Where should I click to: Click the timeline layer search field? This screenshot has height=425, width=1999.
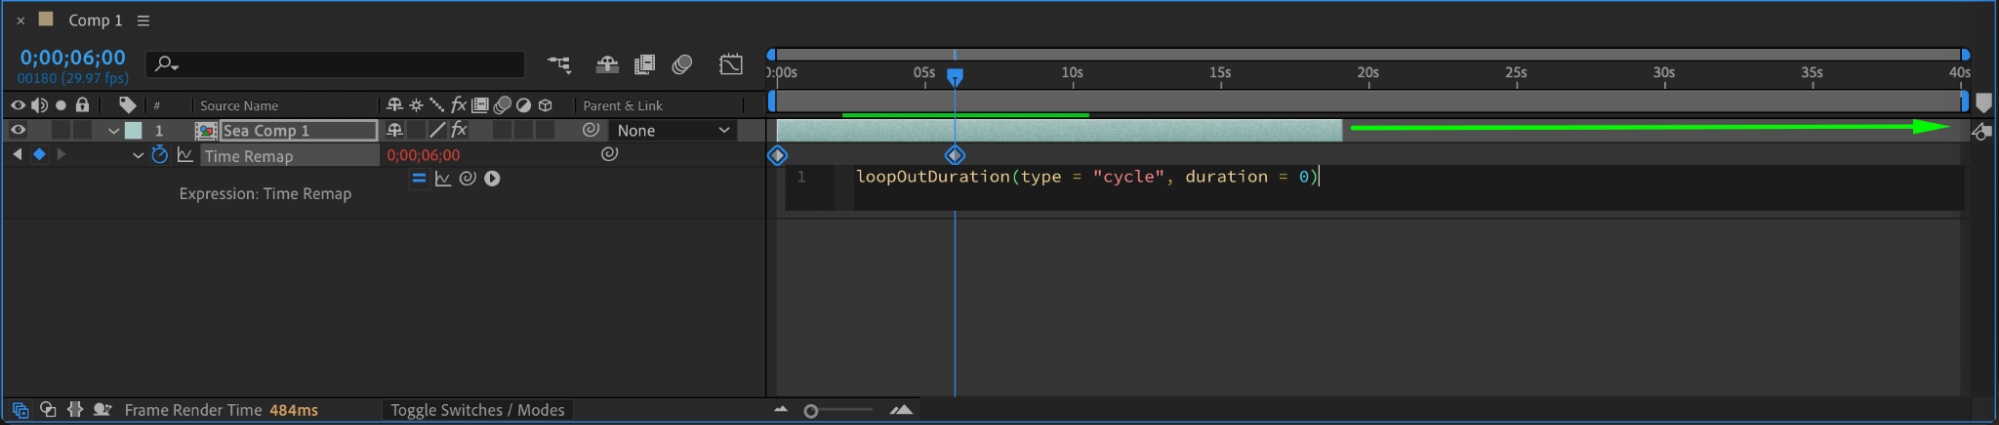pyautogui.click(x=340, y=65)
